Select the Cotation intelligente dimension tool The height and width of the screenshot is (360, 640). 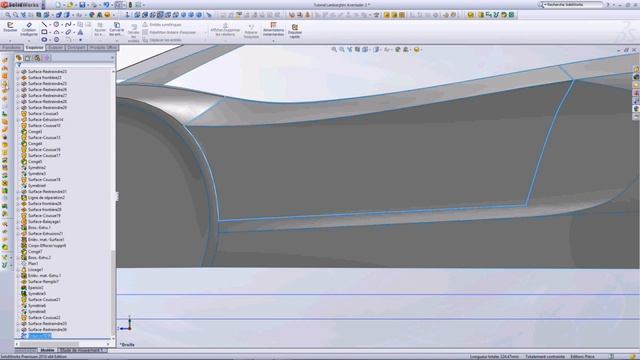coord(29,29)
